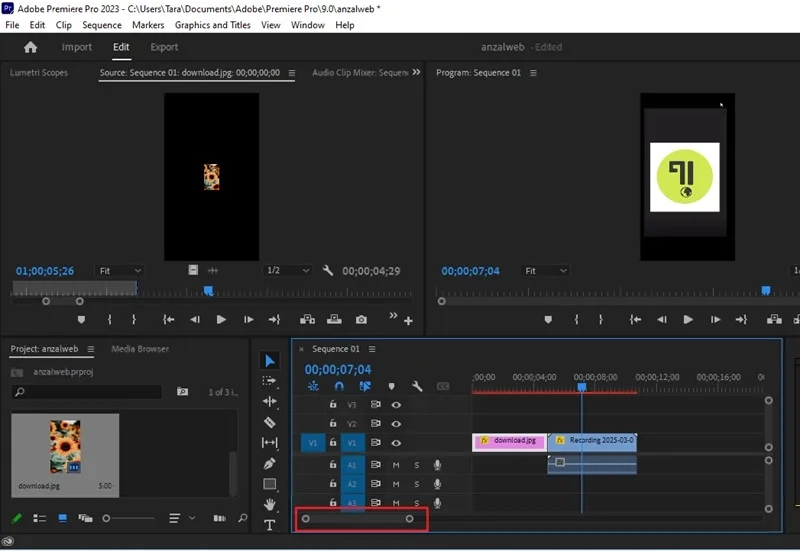Image resolution: width=800 pixels, height=551 pixels.
Task: Select the Ripple Edit tool
Action: (x=269, y=402)
